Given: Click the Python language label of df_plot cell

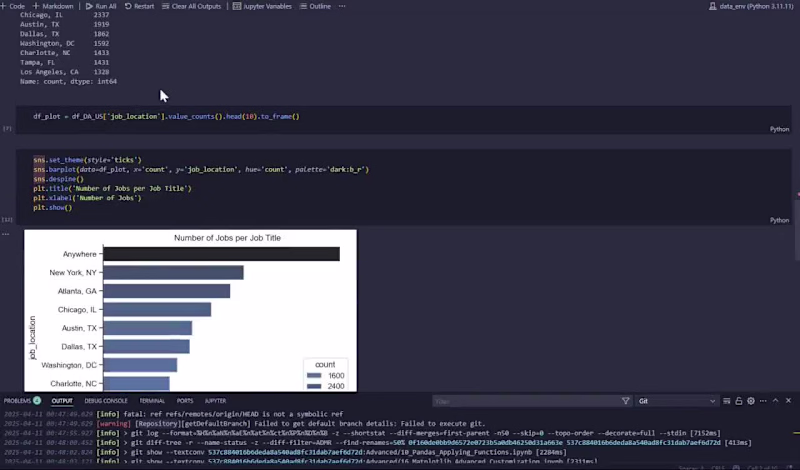Looking at the screenshot, I should coord(779,129).
